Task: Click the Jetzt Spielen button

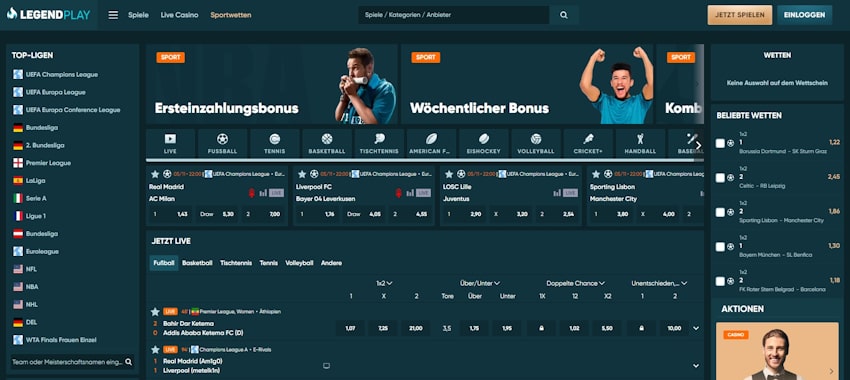Action: tap(739, 15)
